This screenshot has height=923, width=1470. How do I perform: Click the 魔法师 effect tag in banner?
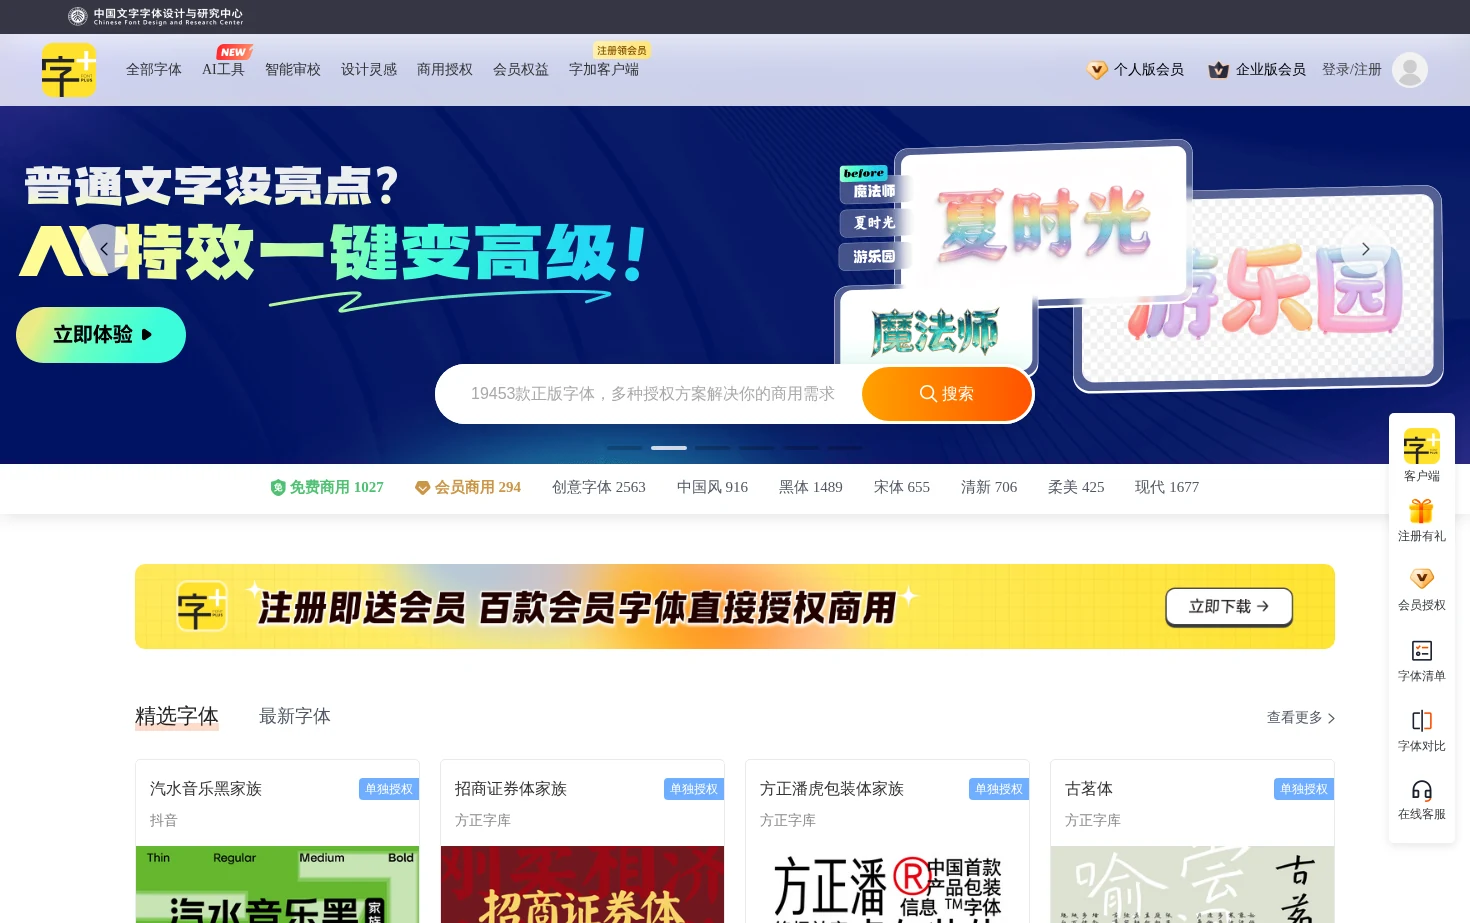(874, 191)
